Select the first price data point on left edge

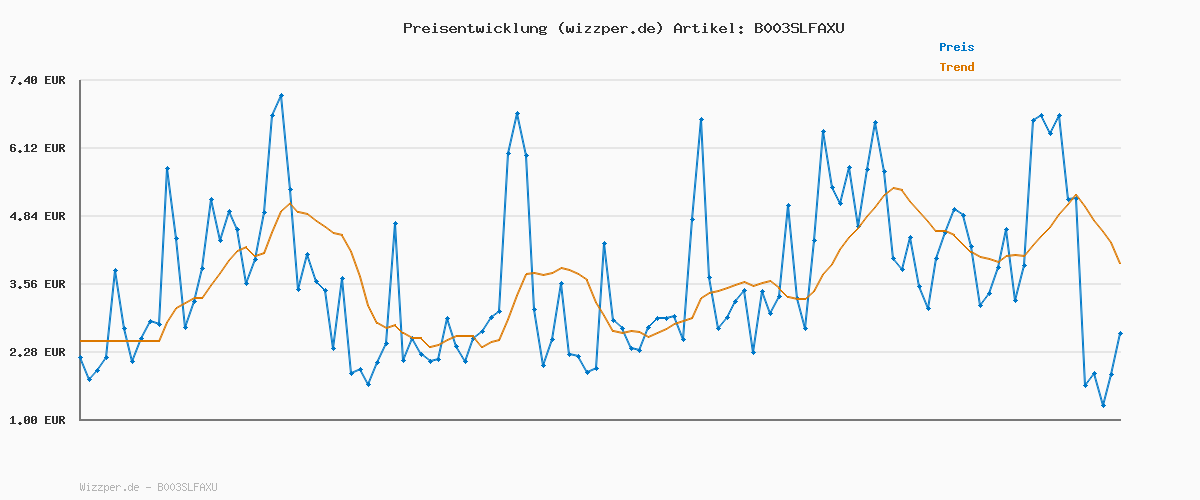pyautogui.click(x=80, y=357)
